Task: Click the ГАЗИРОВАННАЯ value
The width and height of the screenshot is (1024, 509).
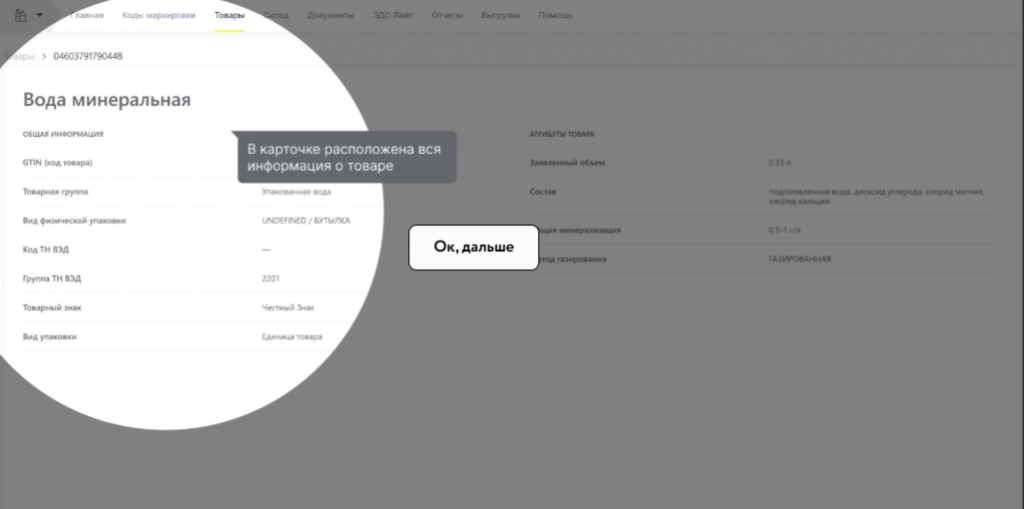Action: point(800,259)
